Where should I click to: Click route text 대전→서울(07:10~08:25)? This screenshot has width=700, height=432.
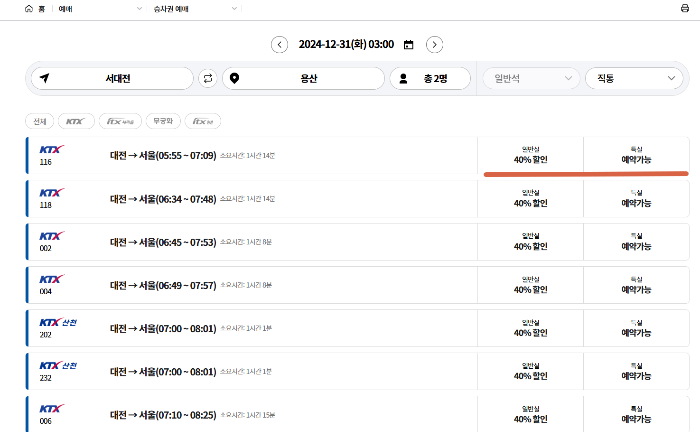pyautogui.click(x=163, y=415)
